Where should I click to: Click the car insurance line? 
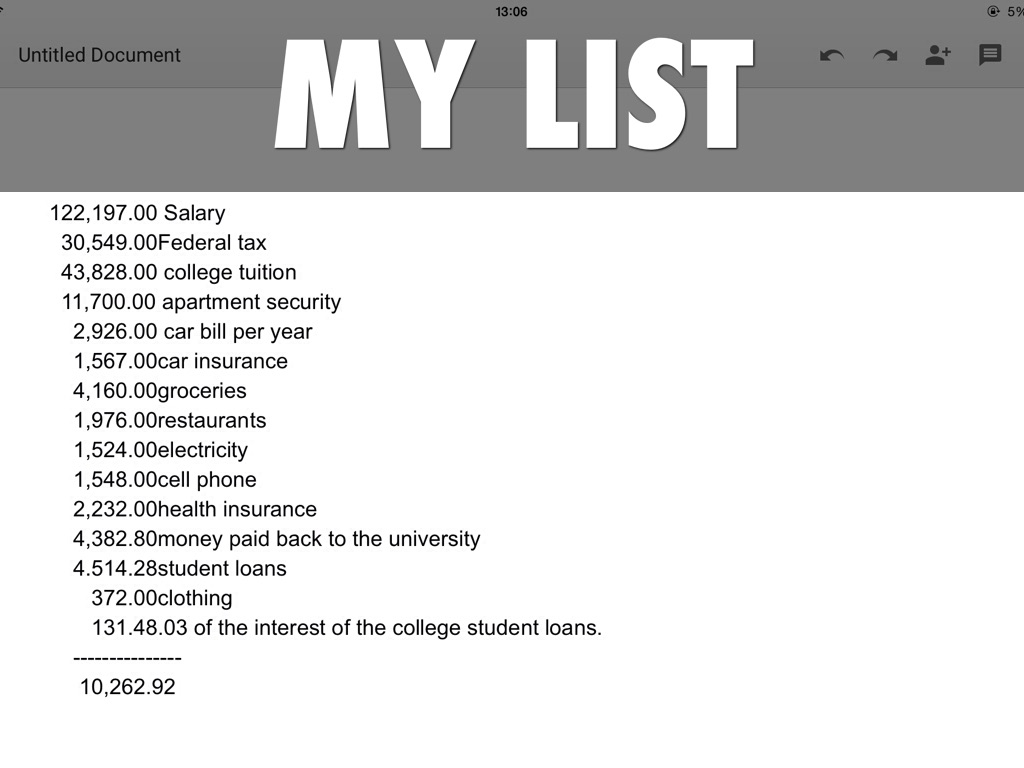click(x=180, y=361)
